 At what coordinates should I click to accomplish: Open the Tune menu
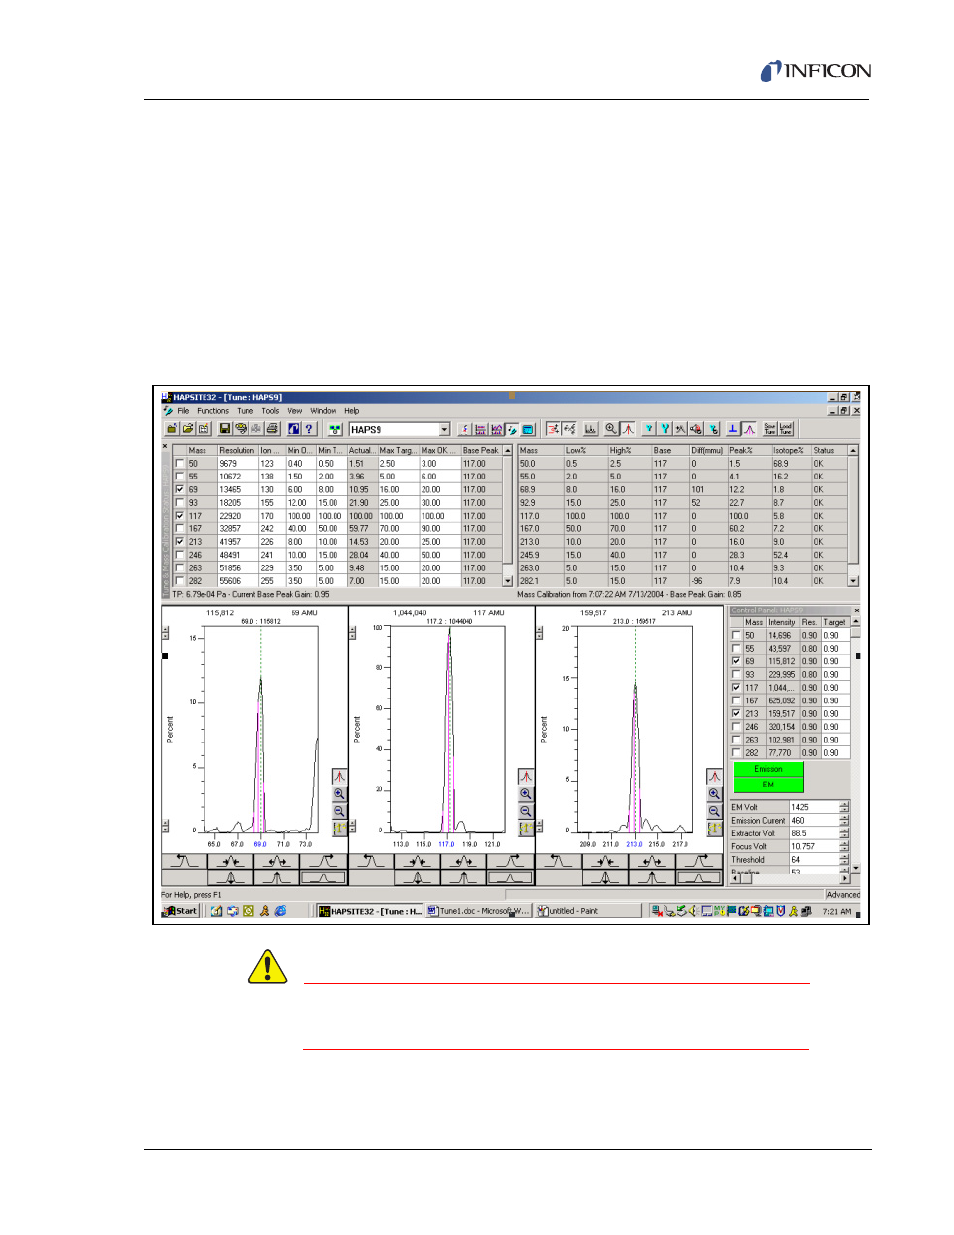(x=245, y=411)
